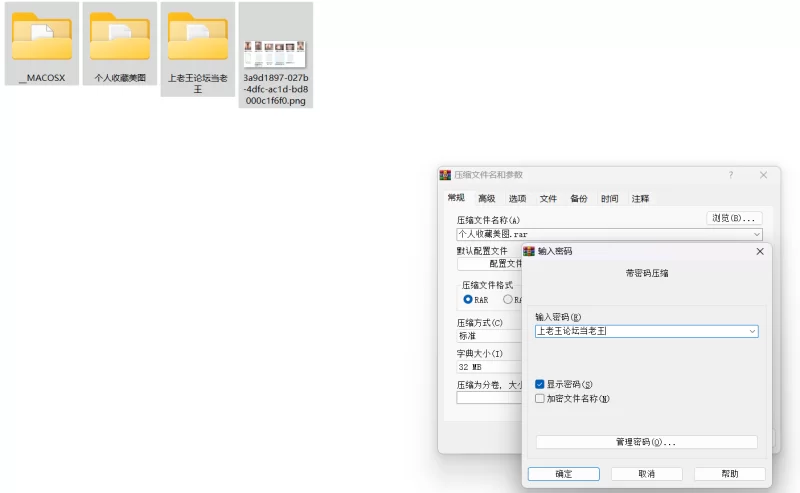Click the 管理密码(O)... button

coord(646,442)
